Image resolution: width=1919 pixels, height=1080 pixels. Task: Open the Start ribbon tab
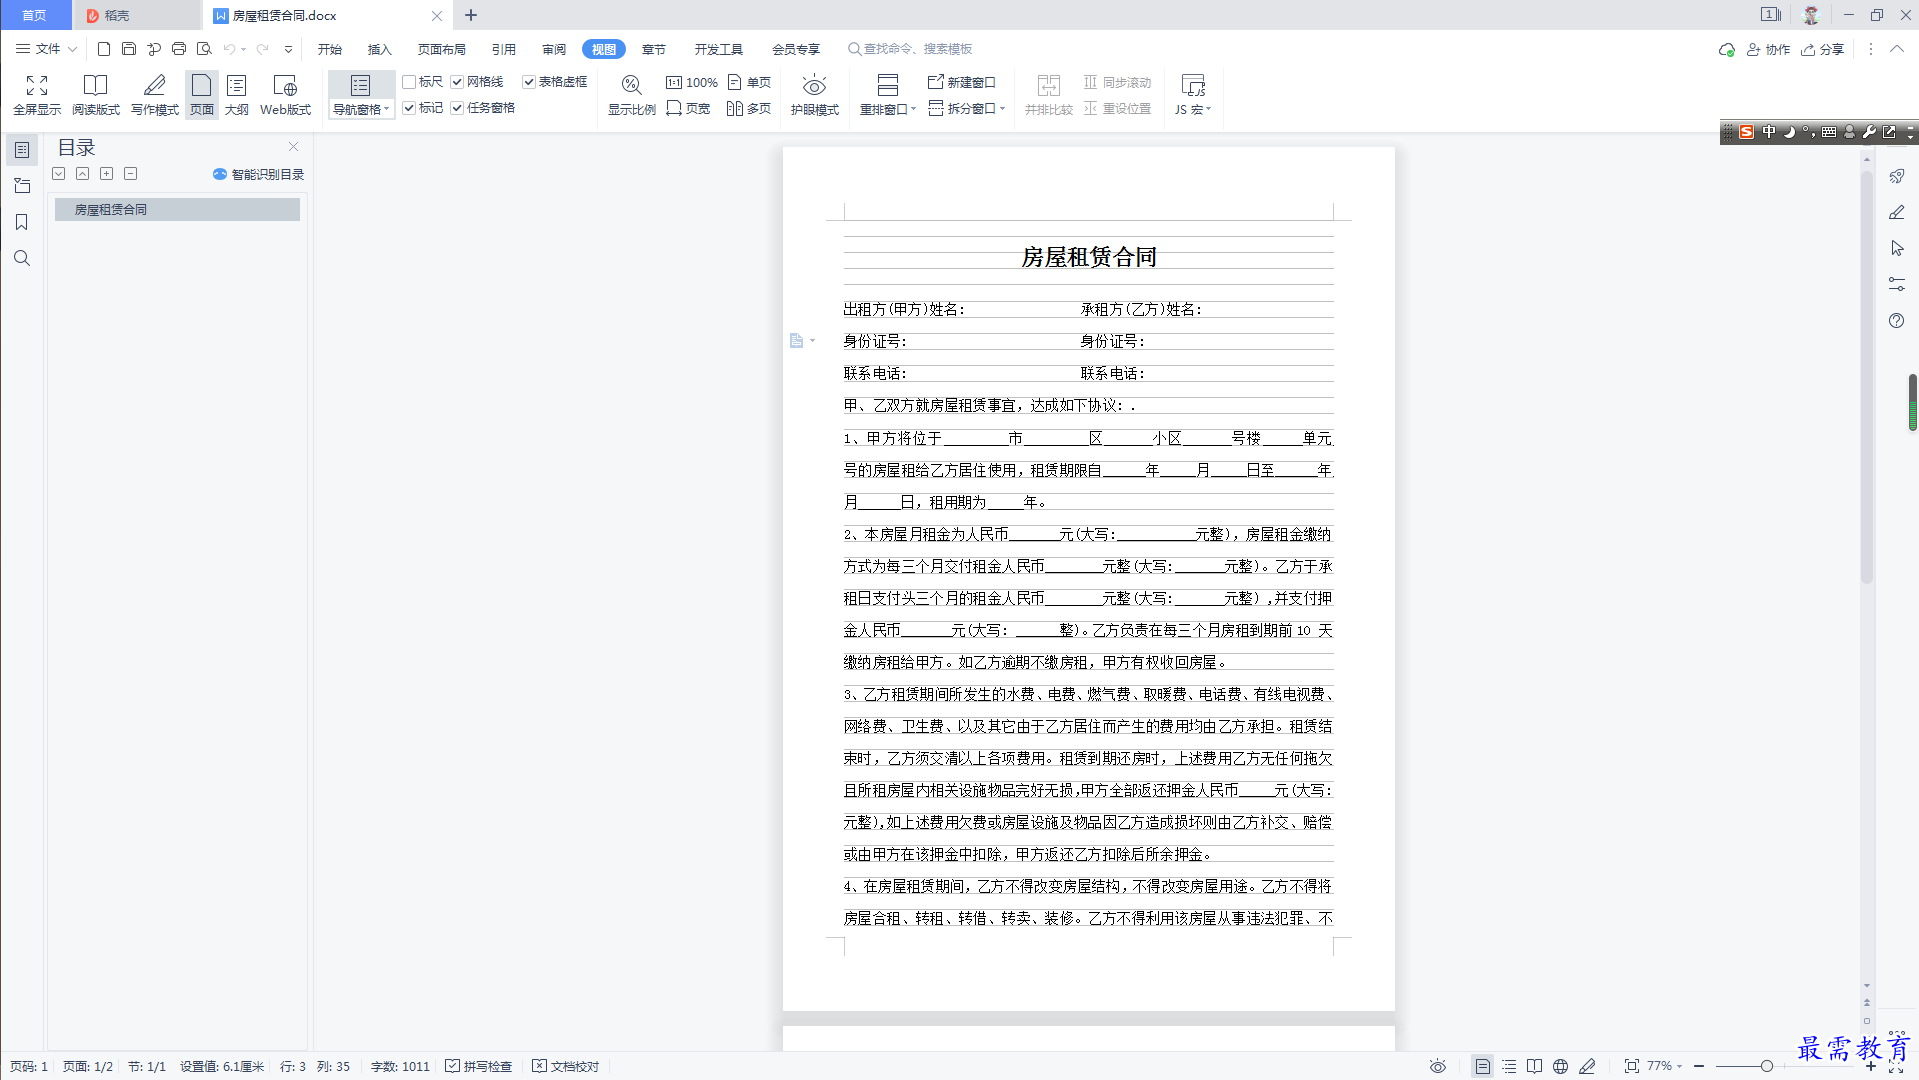tap(329, 49)
